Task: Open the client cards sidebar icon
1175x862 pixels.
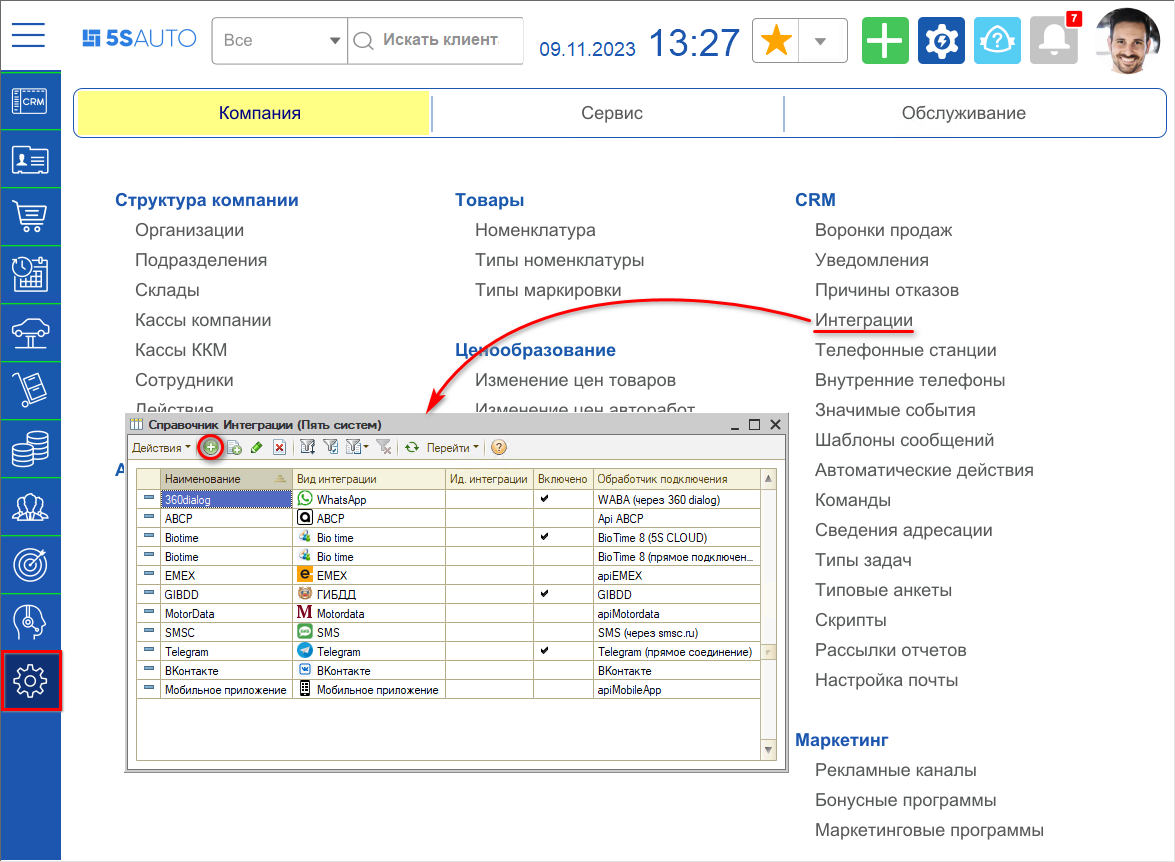Action: (30, 160)
